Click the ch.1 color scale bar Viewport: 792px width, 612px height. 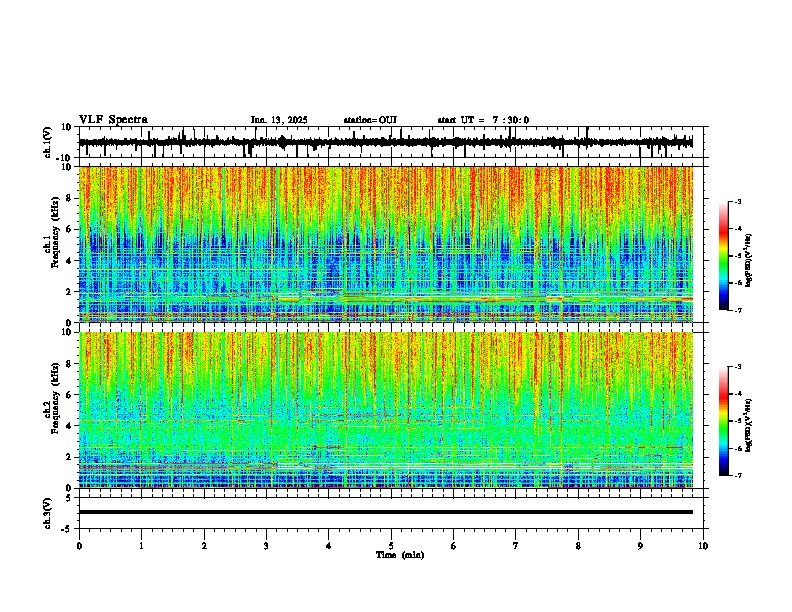pyautogui.click(x=724, y=256)
